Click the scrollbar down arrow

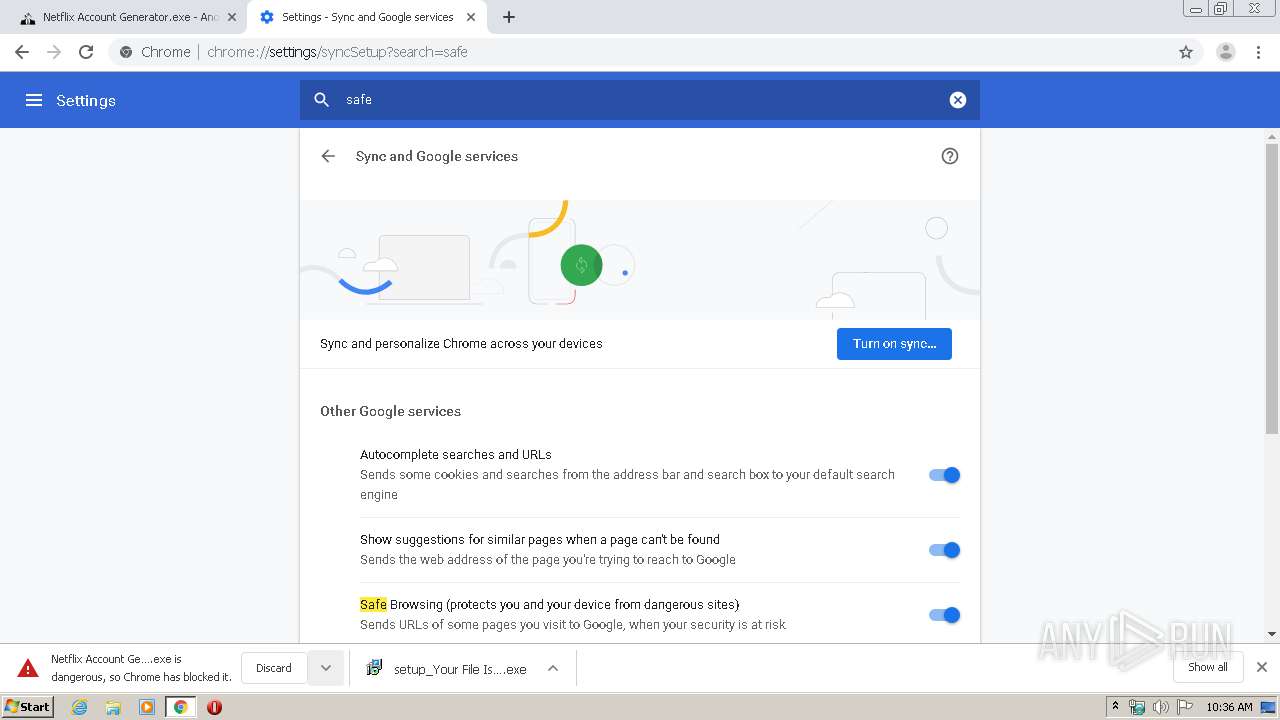1272,634
